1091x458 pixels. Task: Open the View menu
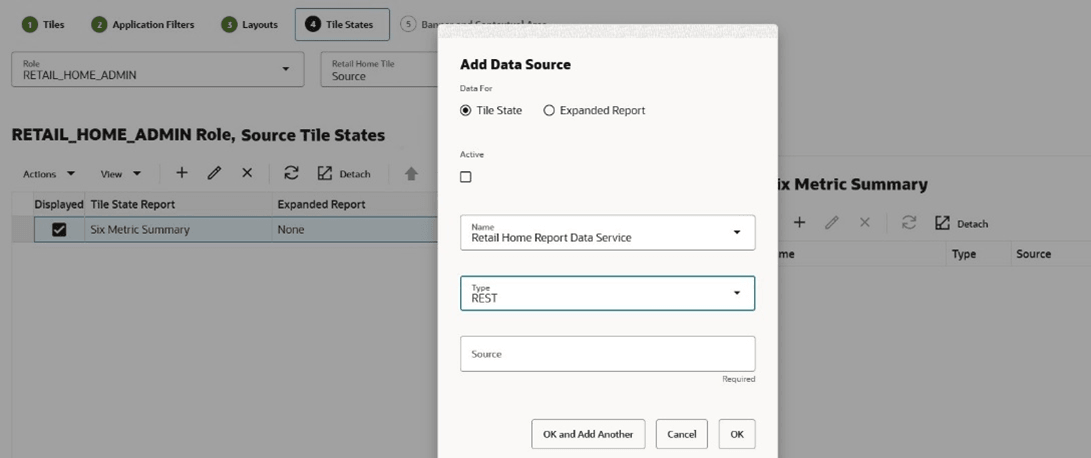coord(121,174)
